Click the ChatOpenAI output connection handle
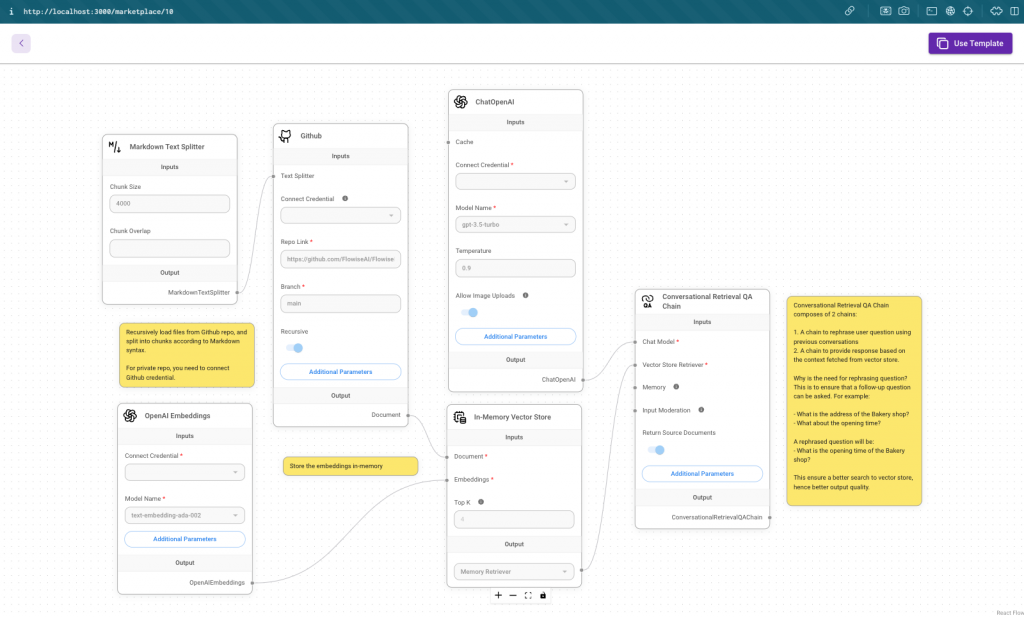Screen dimensions: 1024x618 click(x=583, y=380)
